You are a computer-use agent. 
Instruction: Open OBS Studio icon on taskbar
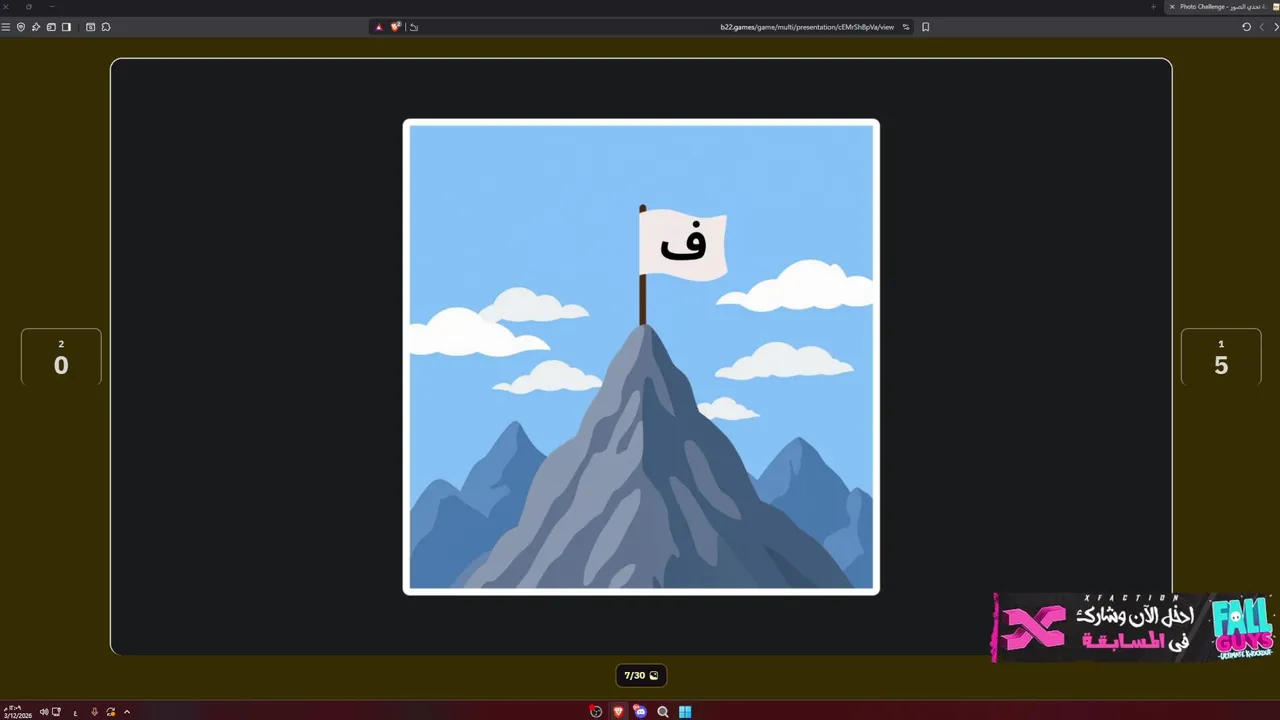pos(596,712)
